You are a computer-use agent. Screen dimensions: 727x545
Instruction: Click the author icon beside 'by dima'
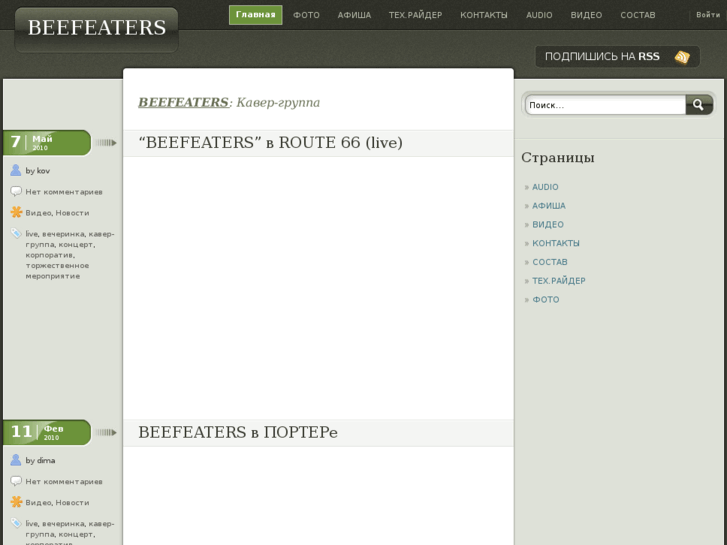pyautogui.click(x=16, y=460)
